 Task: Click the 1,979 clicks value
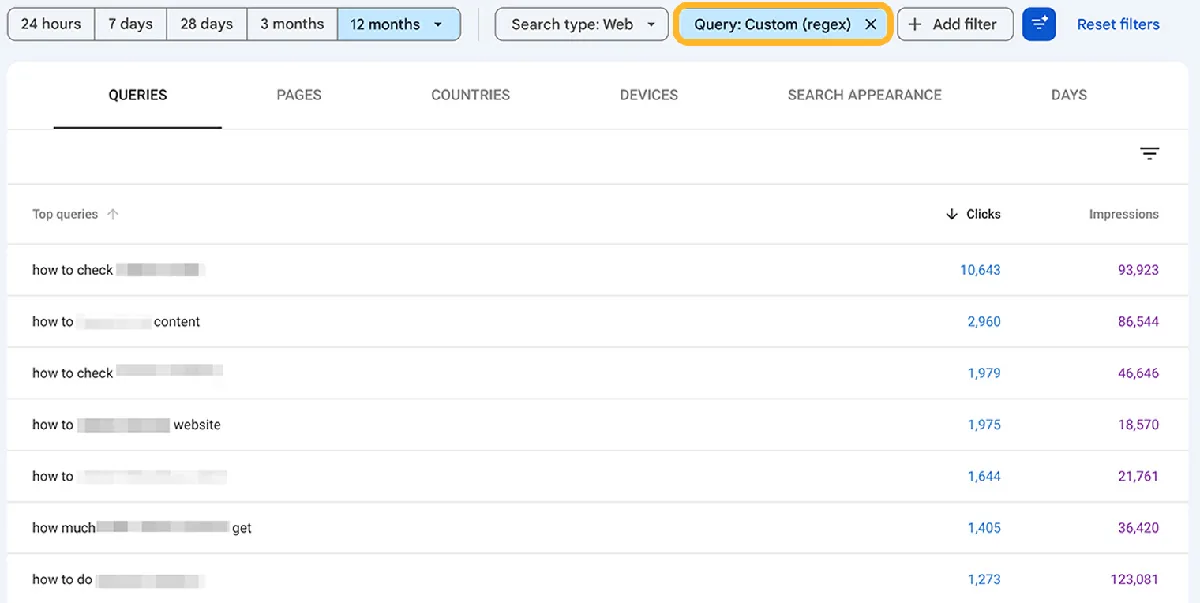click(984, 373)
